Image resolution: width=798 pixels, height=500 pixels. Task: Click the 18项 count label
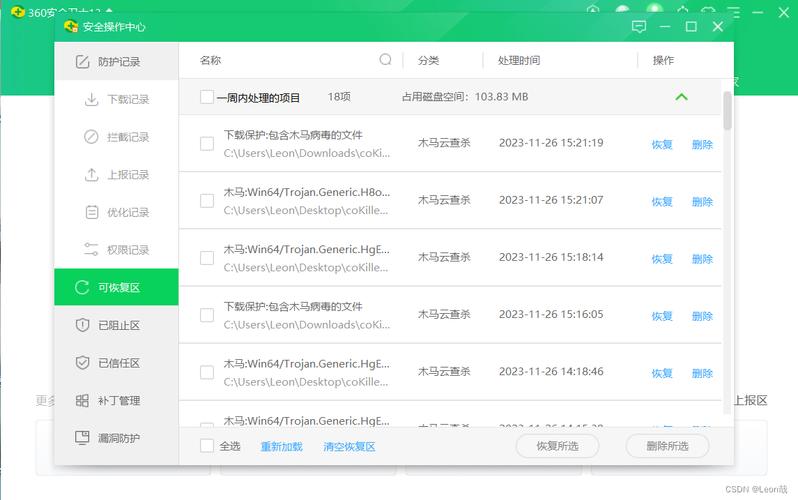pyautogui.click(x=339, y=97)
